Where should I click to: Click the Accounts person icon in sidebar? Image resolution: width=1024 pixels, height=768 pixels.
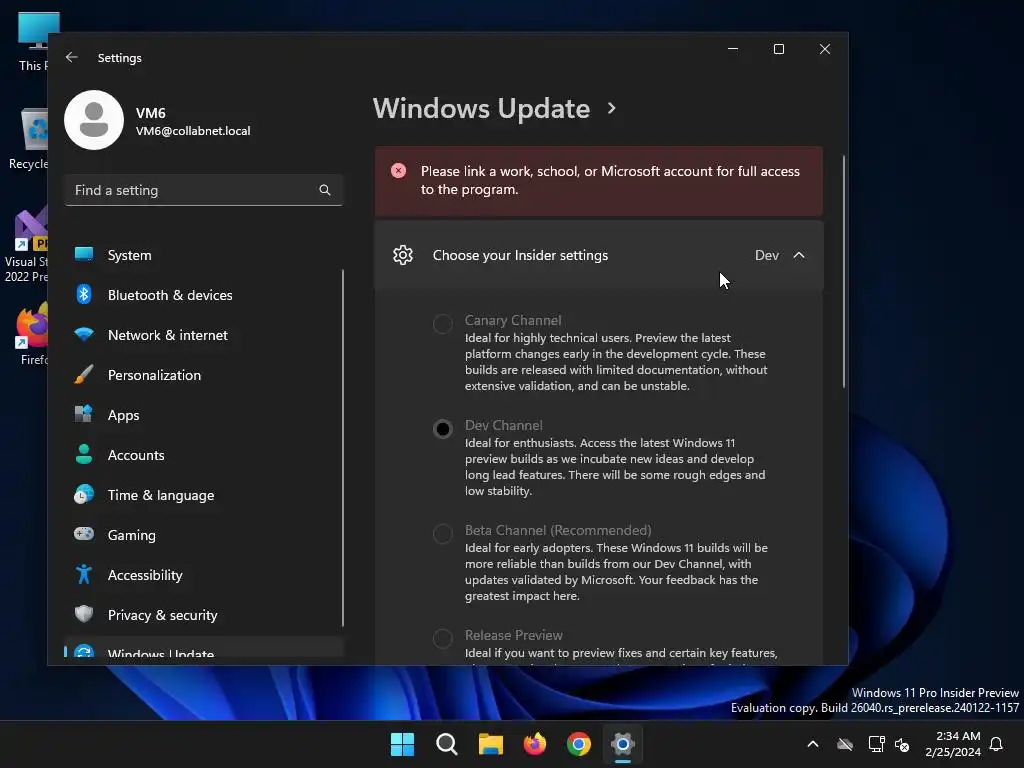tap(84, 455)
